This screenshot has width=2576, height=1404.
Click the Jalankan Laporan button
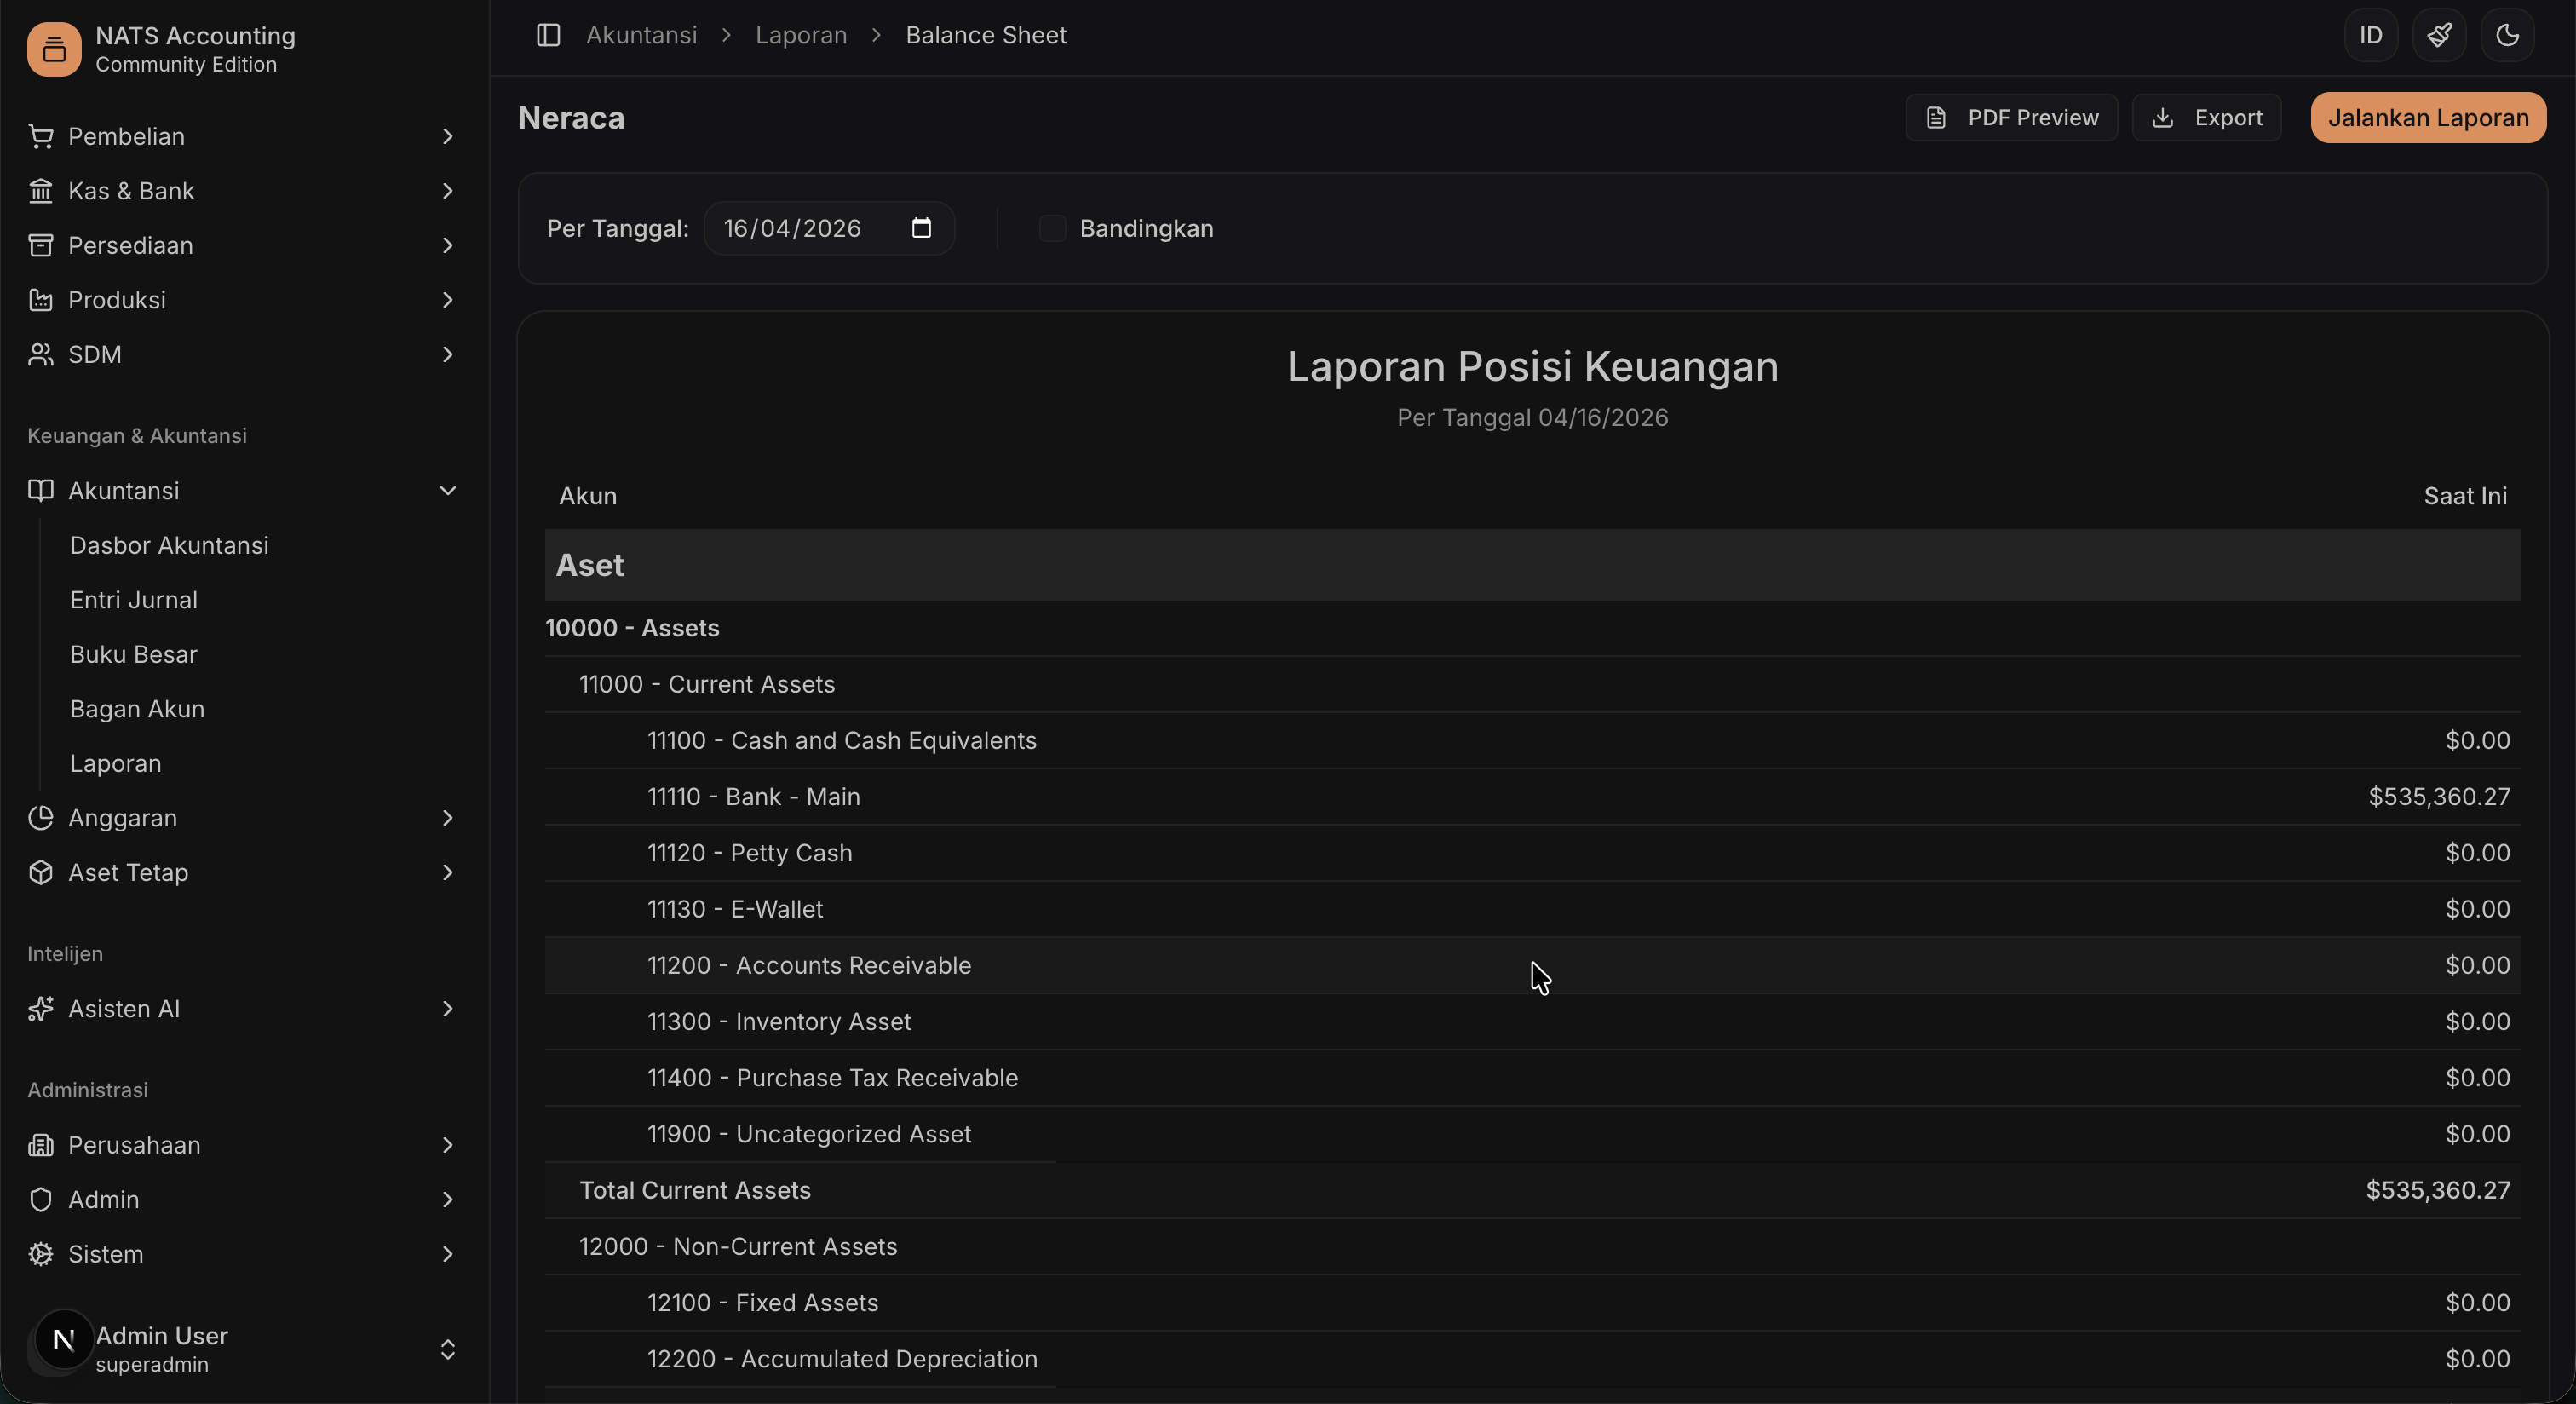pyautogui.click(x=2428, y=118)
